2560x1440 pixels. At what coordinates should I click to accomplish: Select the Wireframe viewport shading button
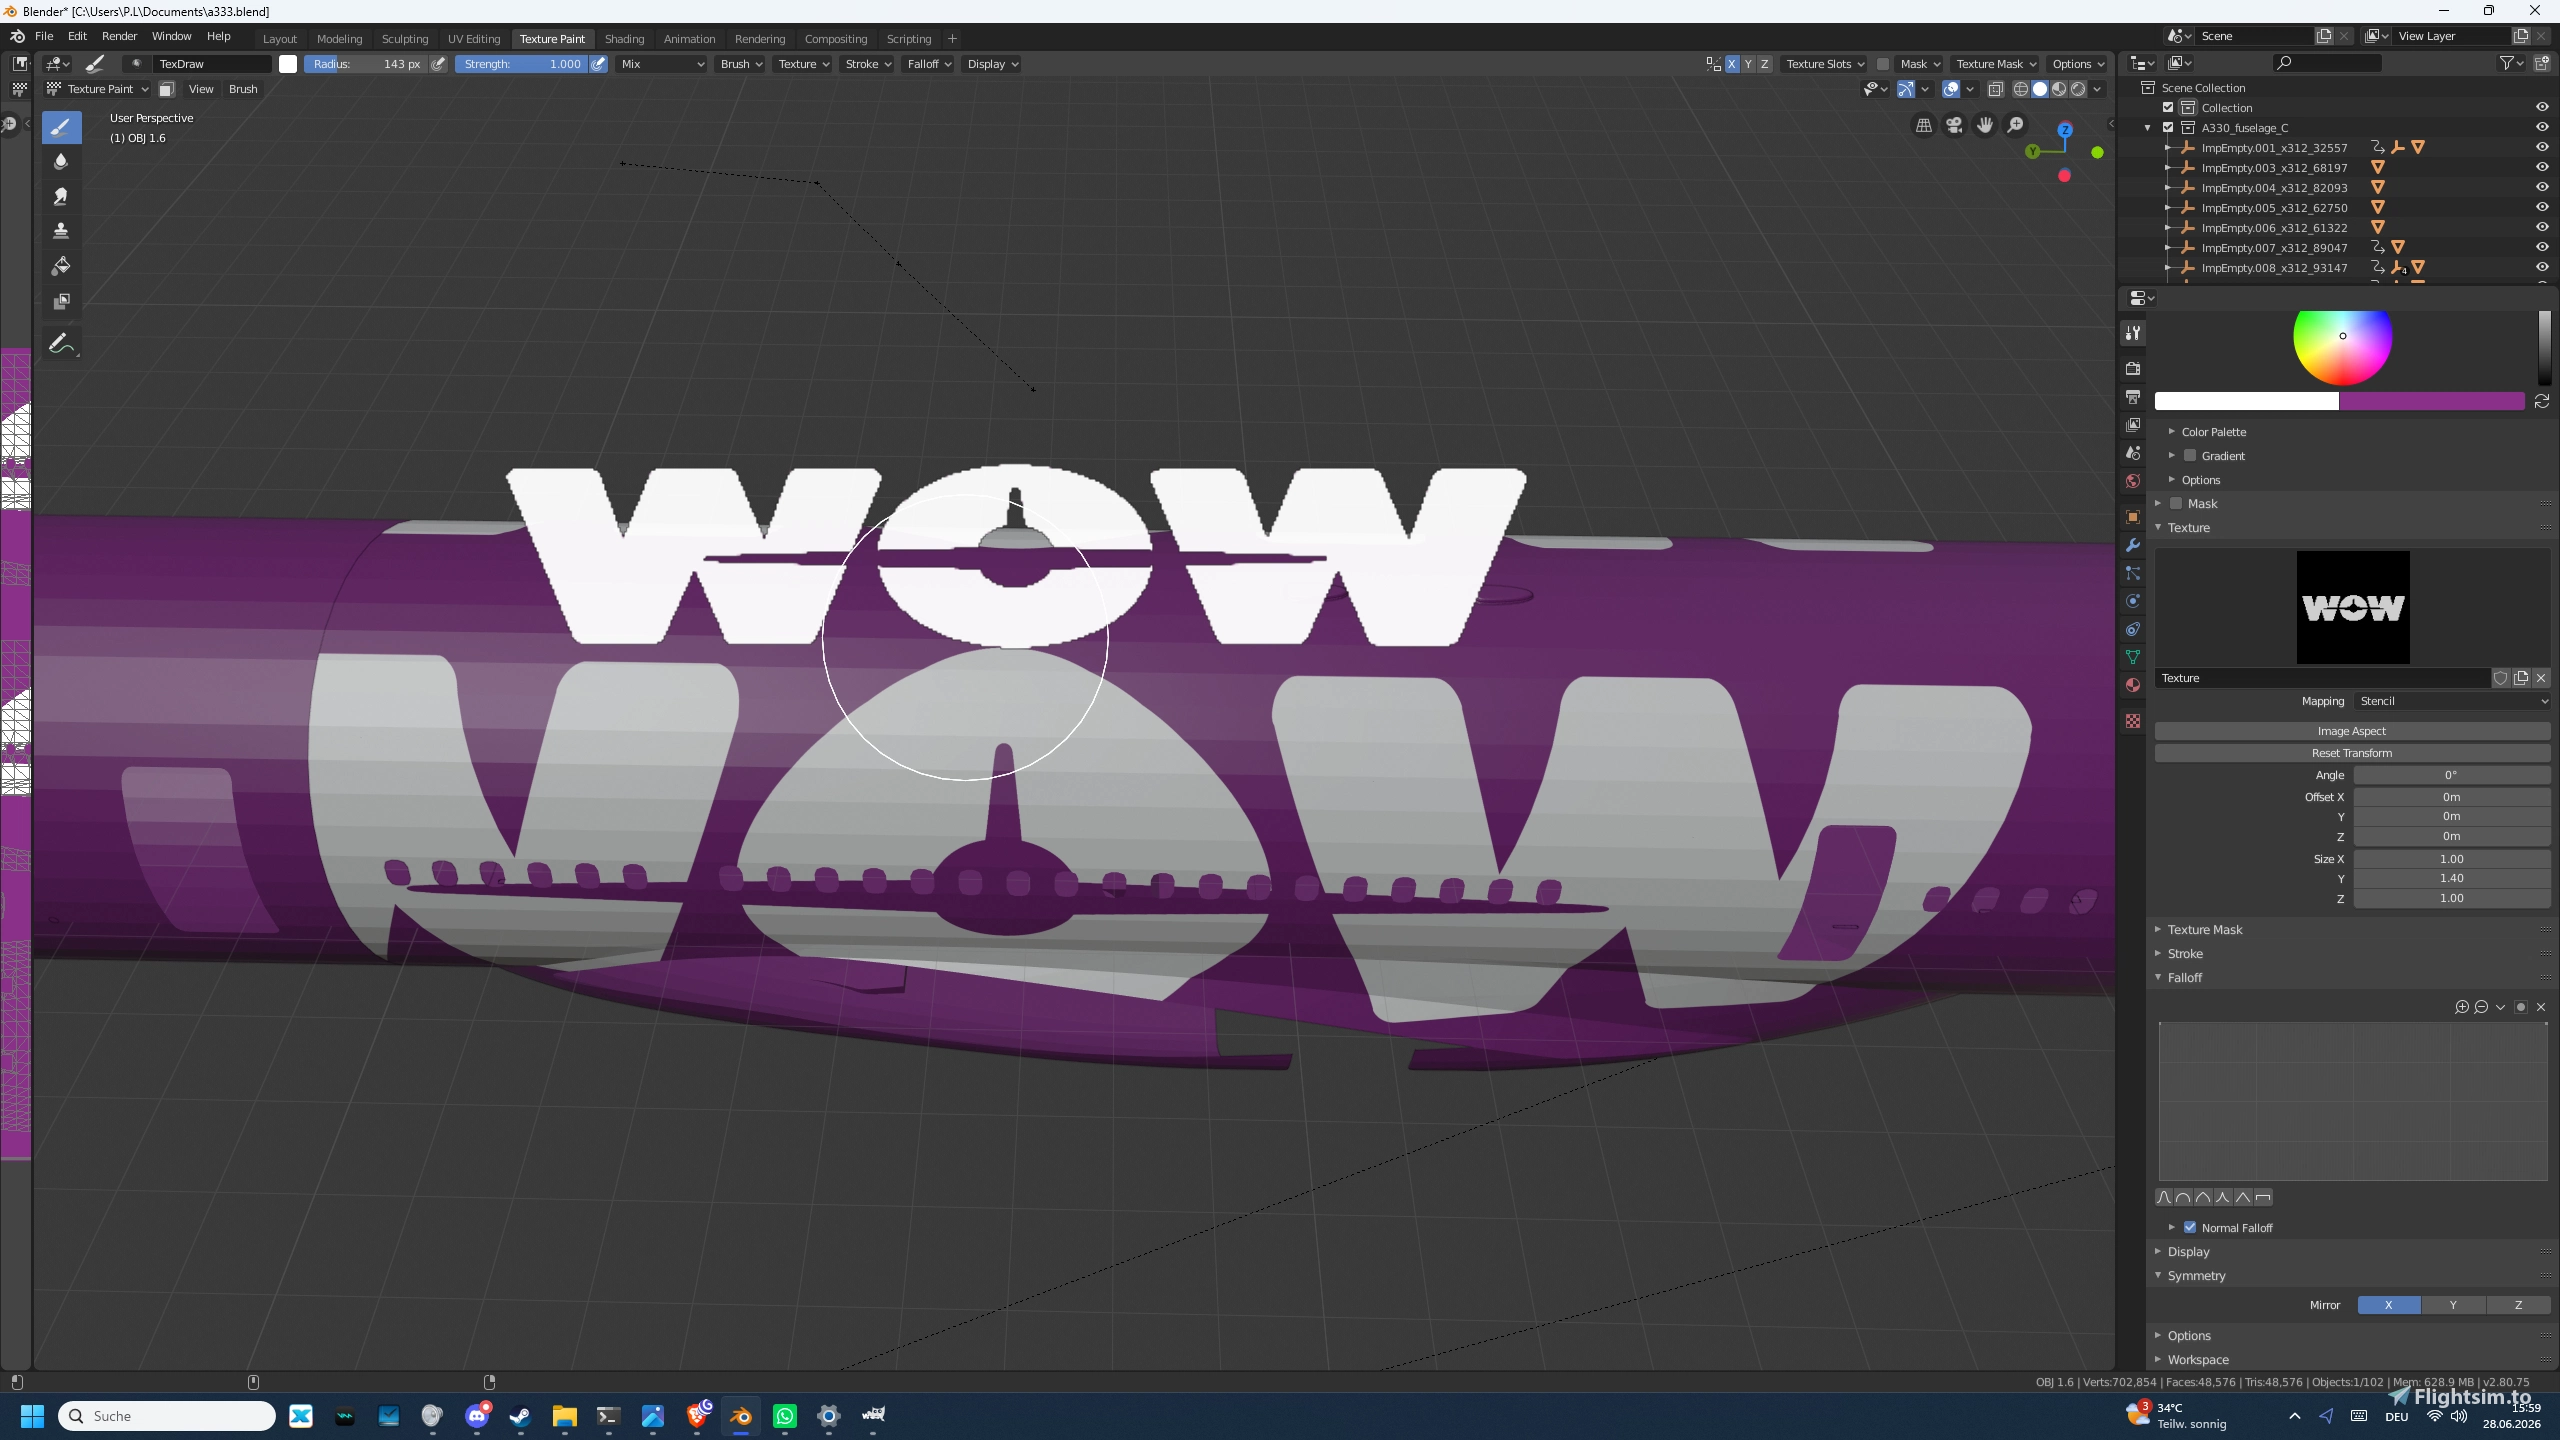point(2021,89)
